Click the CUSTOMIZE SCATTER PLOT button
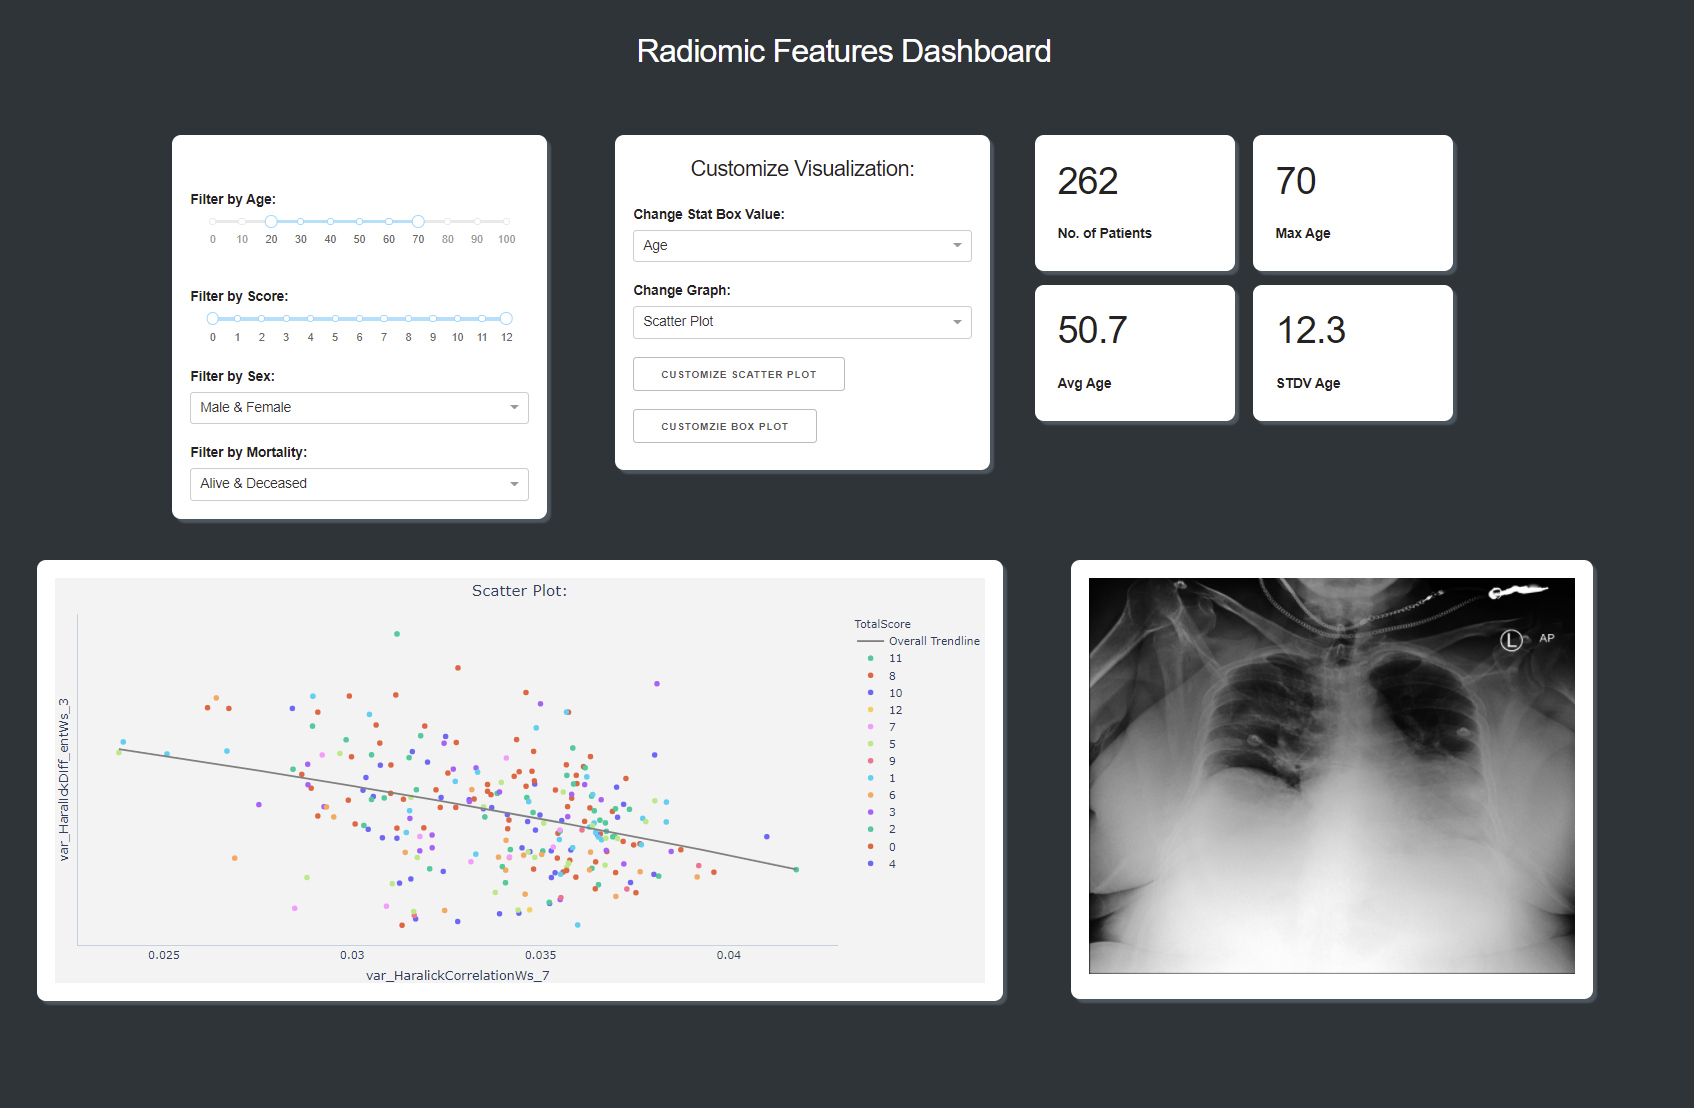1694x1108 pixels. [x=738, y=374]
